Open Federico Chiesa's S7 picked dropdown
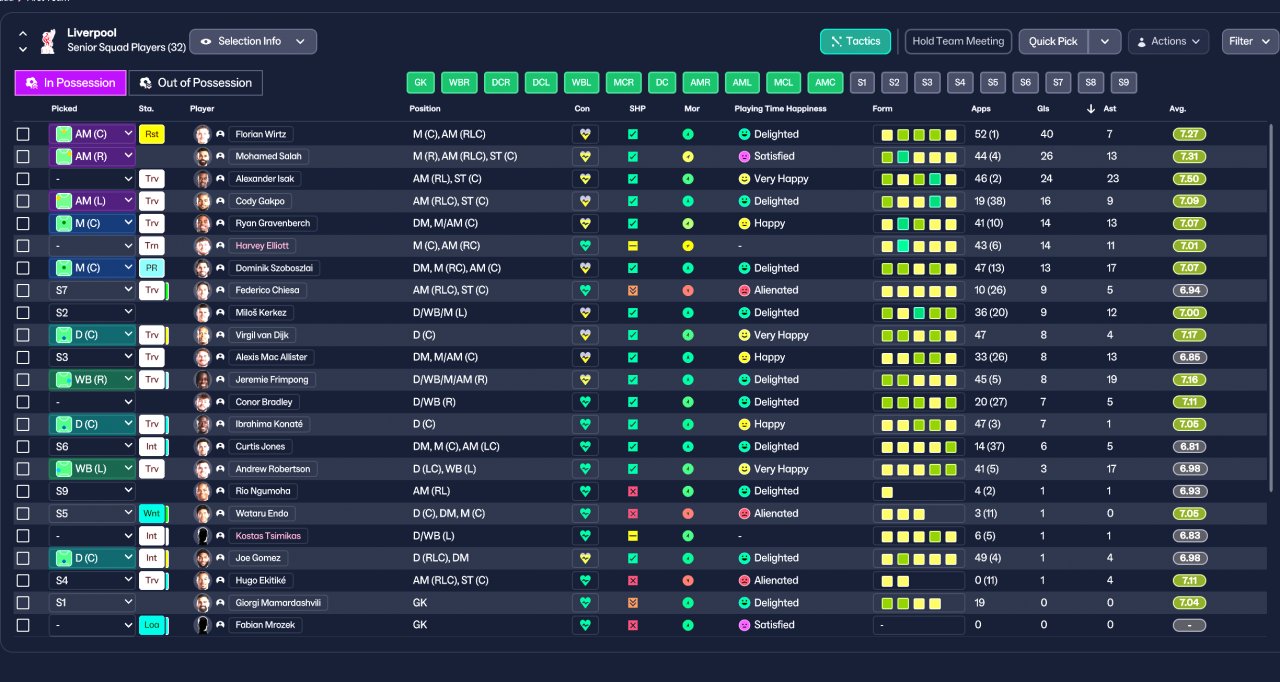This screenshot has width=1280, height=682. pyautogui.click(x=92, y=290)
